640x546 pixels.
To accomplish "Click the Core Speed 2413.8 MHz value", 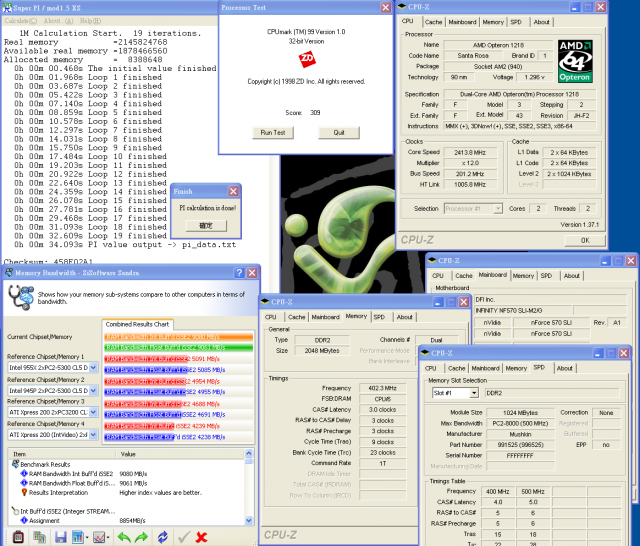I will point(470,152).
